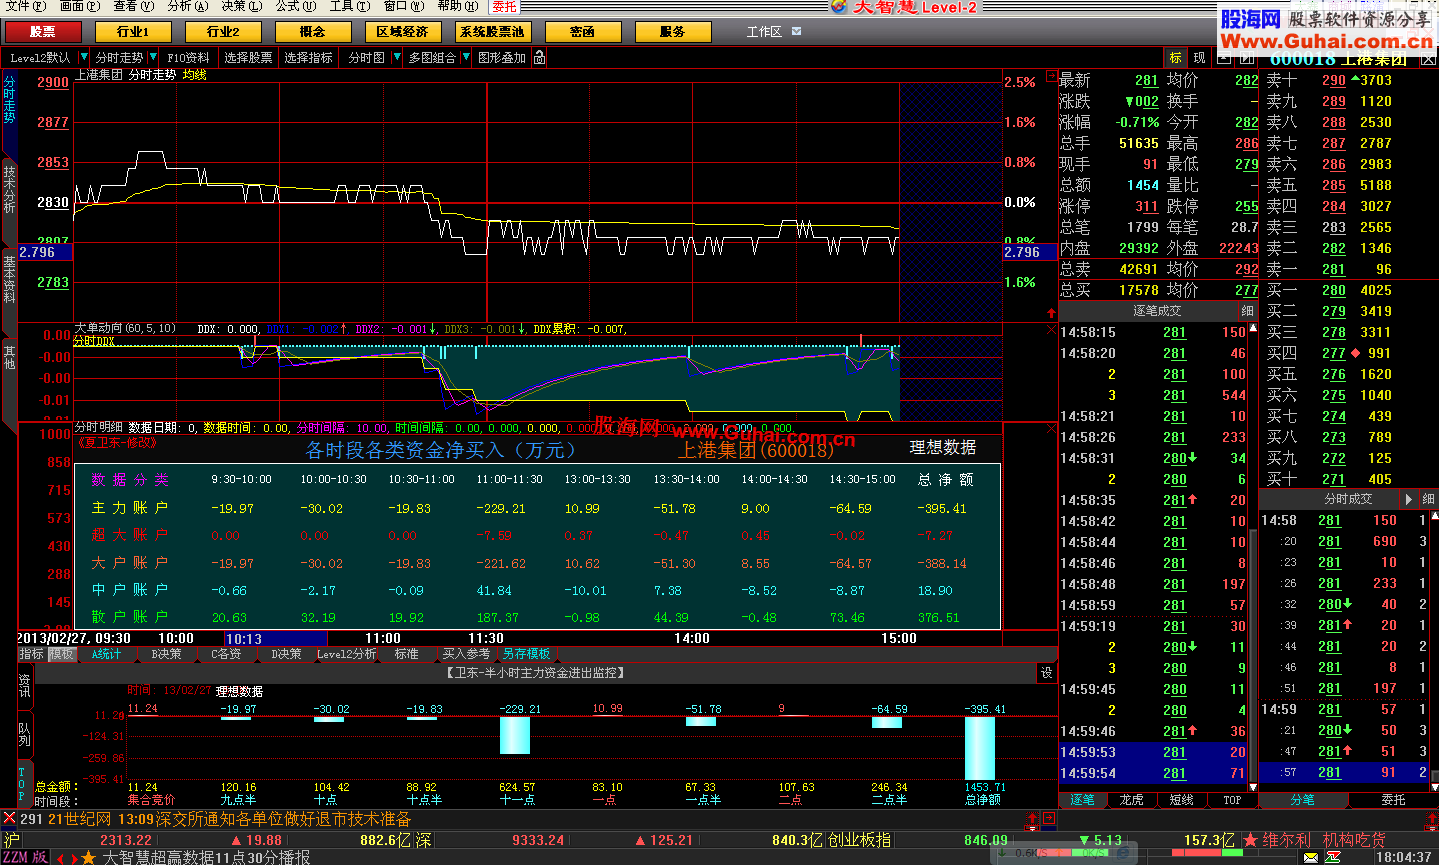This screenshot has height=865, width=1439.
Task: Click the 逐笔成交 header
Action: coord(1157,311)
